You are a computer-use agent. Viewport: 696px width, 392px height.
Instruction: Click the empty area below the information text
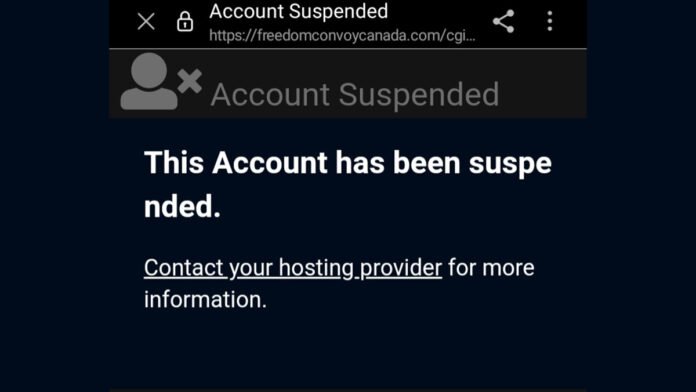tap(348, 351)
